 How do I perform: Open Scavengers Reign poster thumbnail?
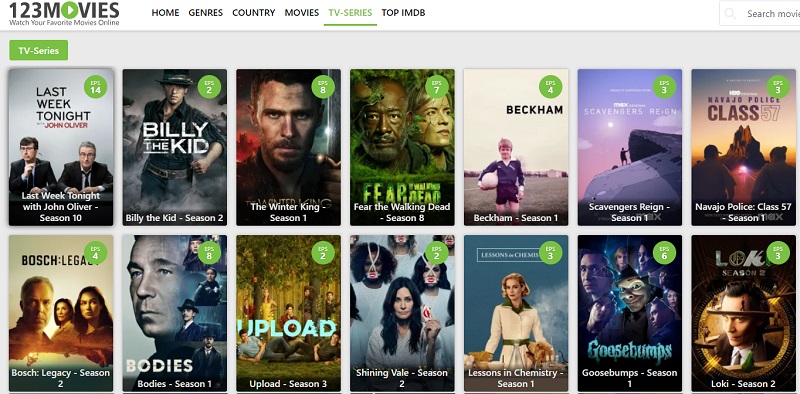(x=630, y=147)
